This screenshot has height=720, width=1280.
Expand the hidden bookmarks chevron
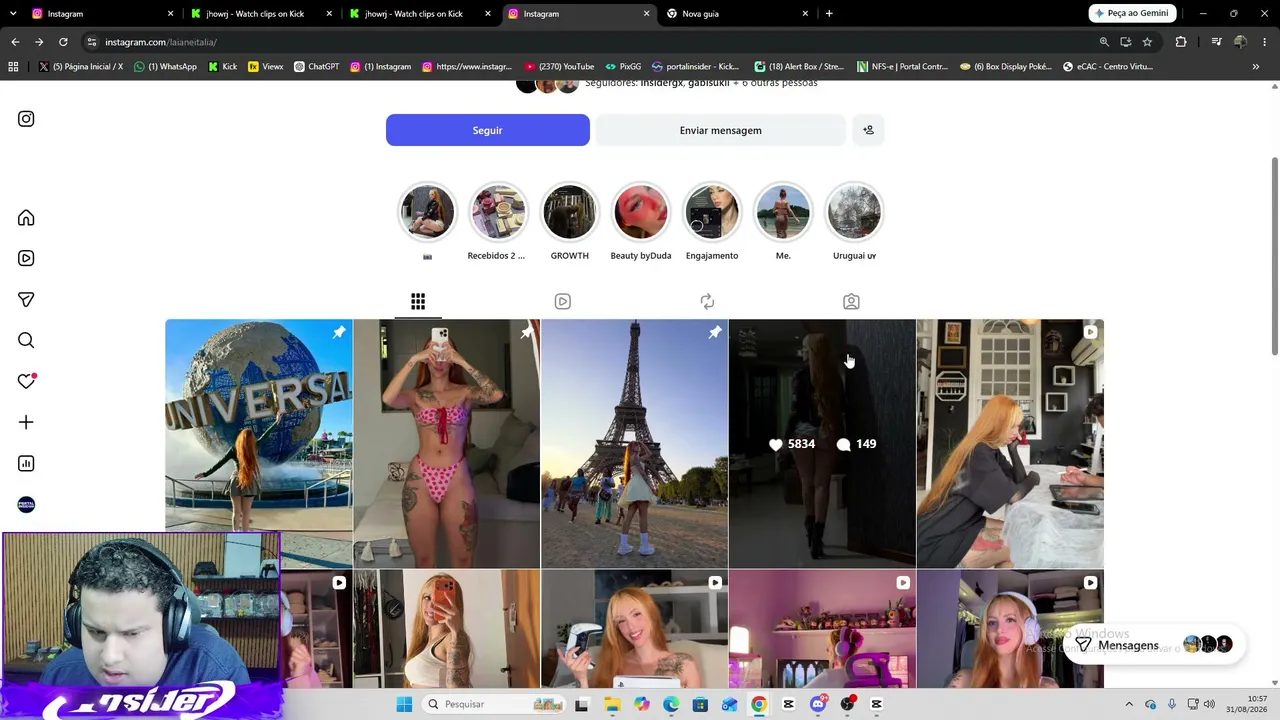tap(1255, 67)
